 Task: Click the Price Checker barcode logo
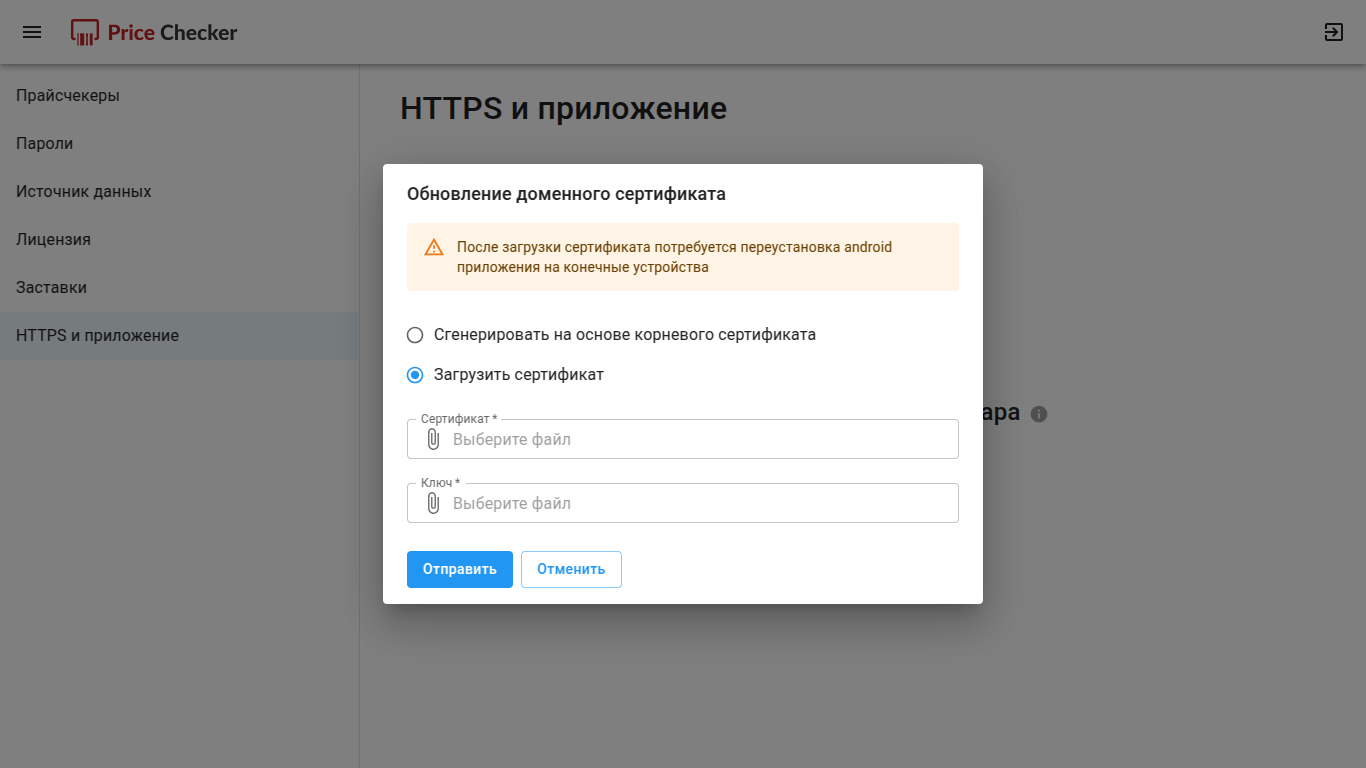coord(85,33)
